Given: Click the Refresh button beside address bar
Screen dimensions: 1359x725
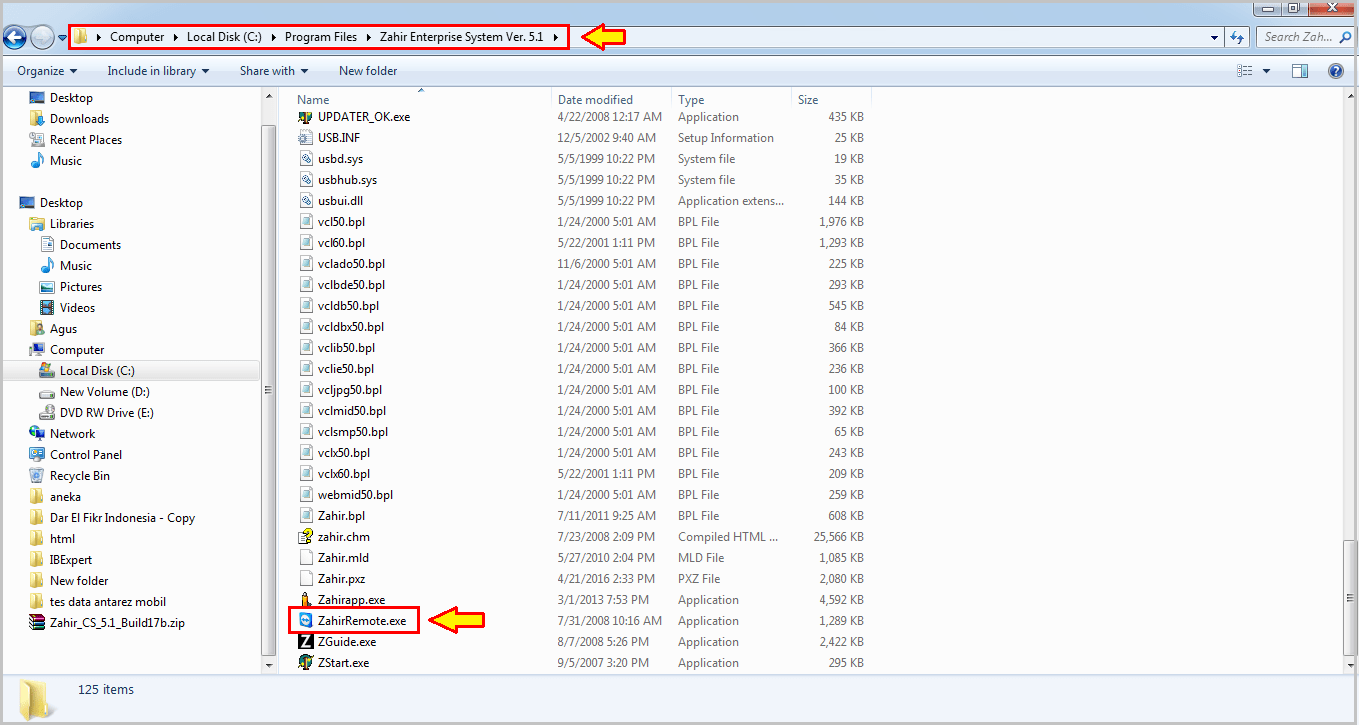Looking at the screenshot, I should (1237, 37).
